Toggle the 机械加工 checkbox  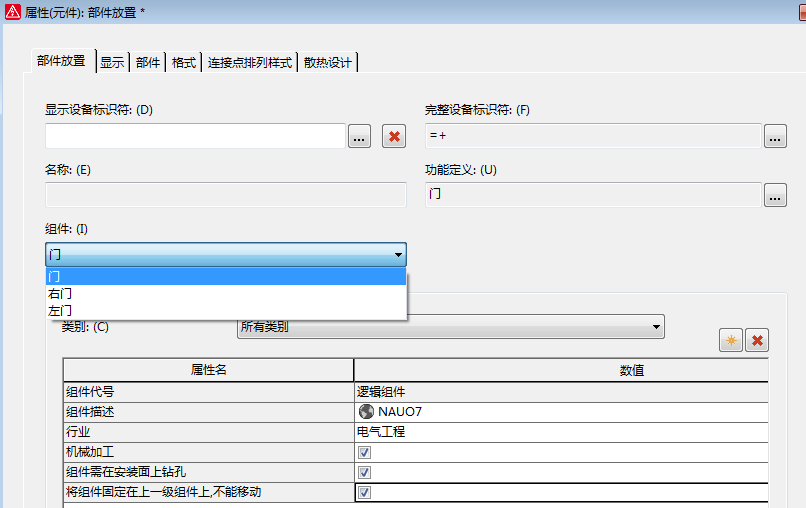click(364, 452)
